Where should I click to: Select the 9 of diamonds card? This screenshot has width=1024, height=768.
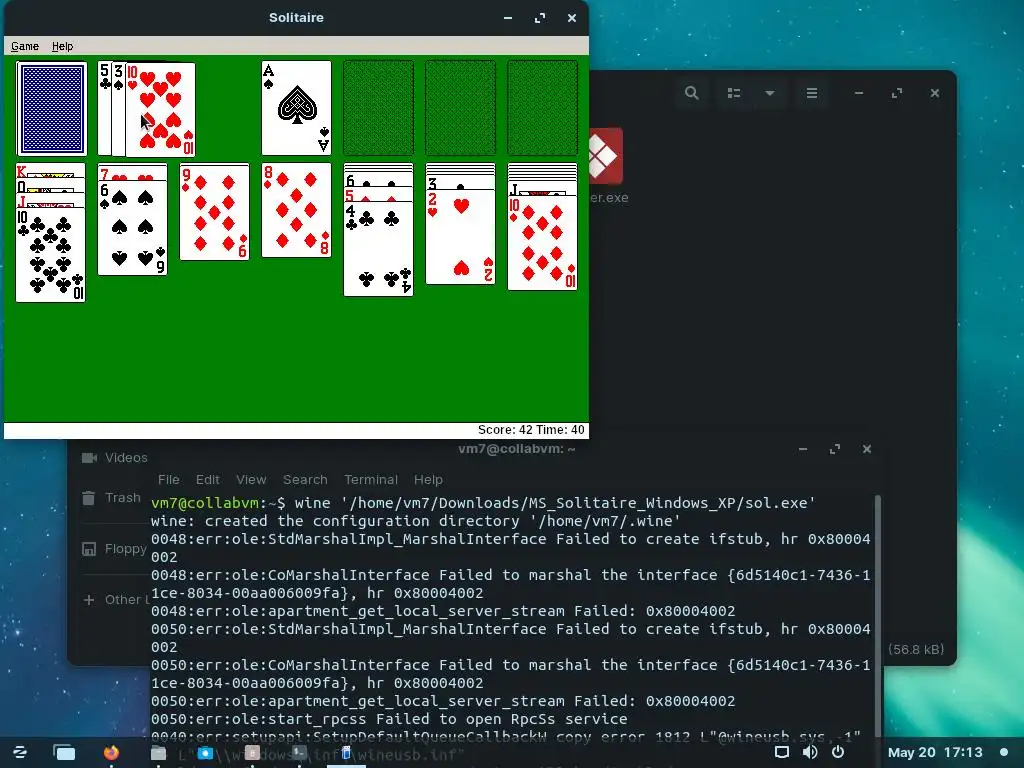coord(214,212)
